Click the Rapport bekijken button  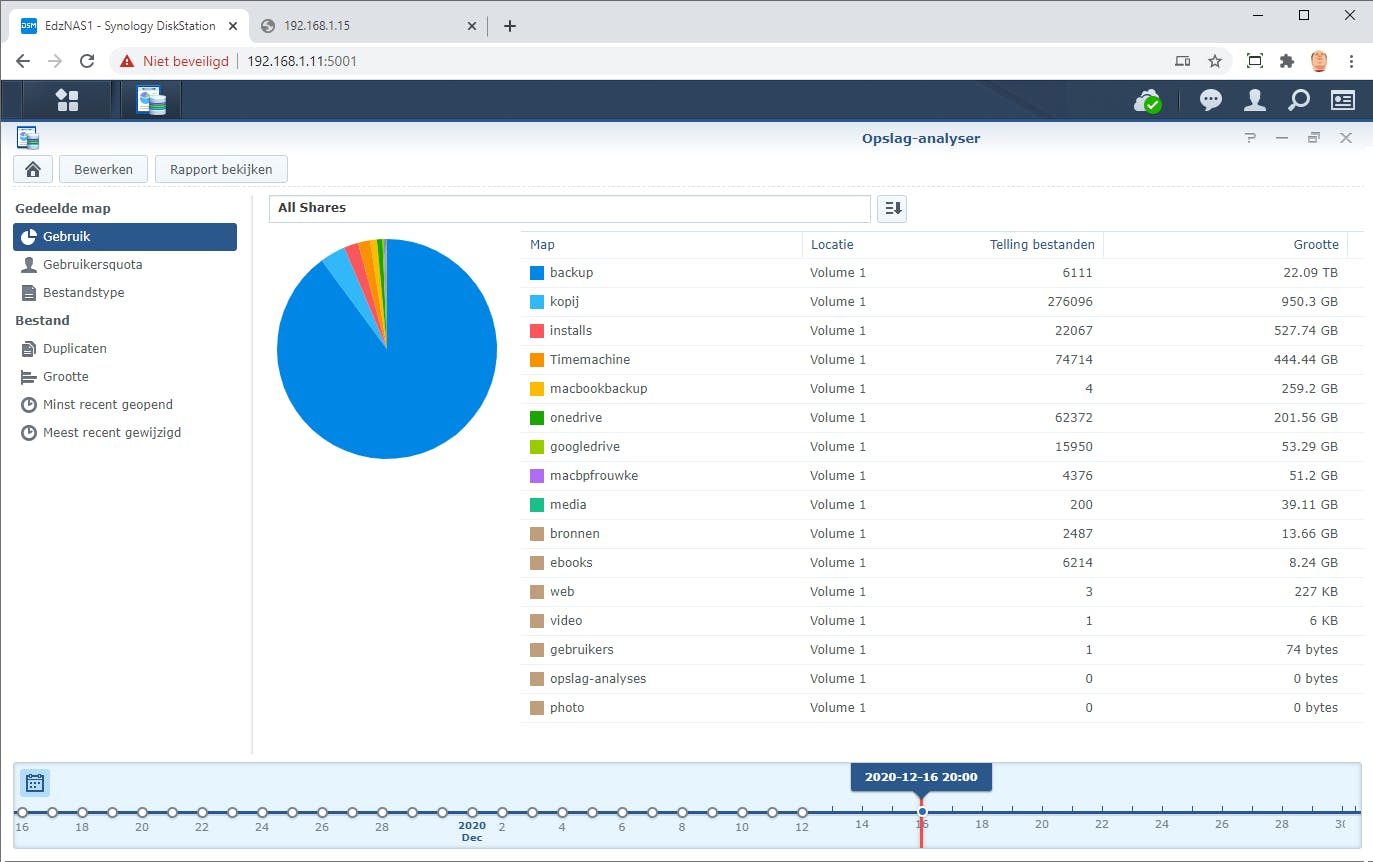point(221,169)
